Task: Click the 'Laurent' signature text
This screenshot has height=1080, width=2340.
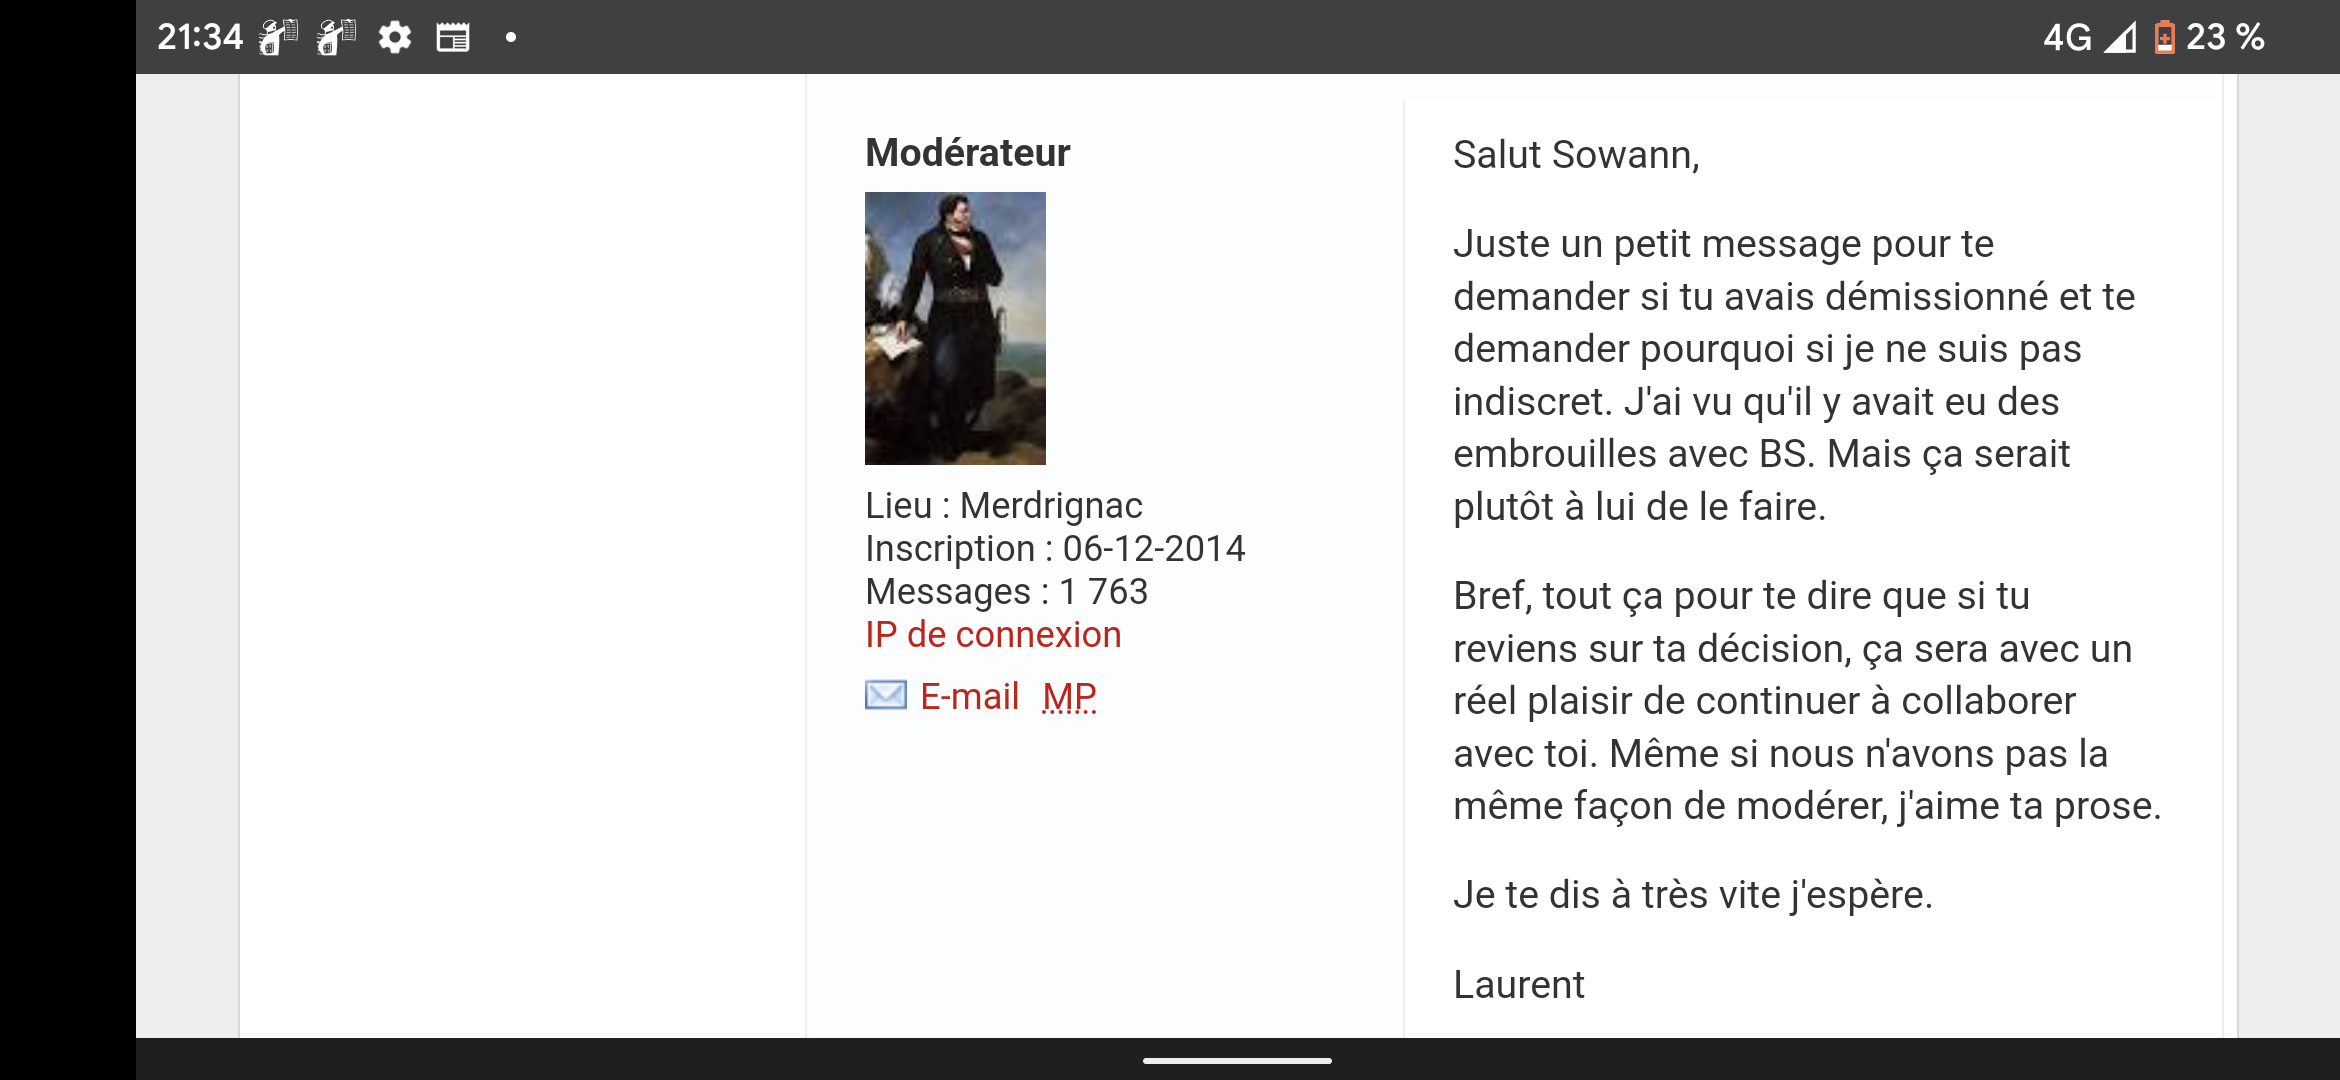Action: click(1518, 985)
